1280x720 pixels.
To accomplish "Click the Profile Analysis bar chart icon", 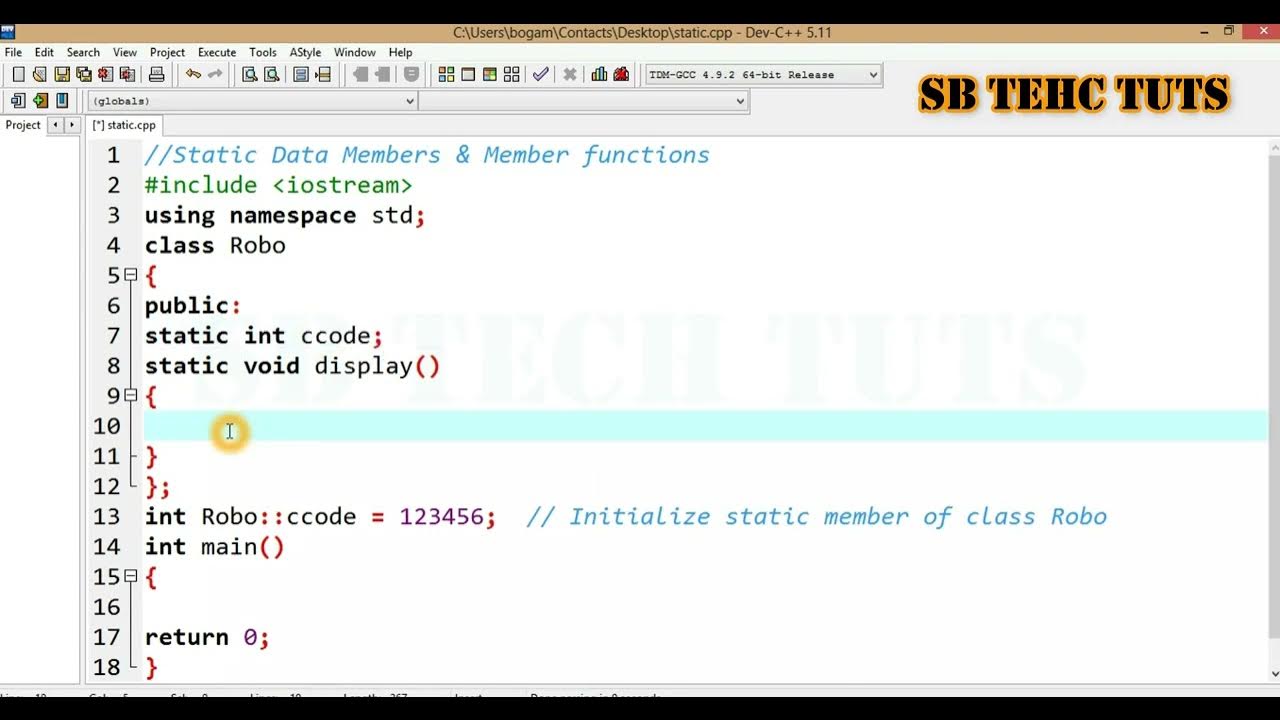I will pos(599,74).
